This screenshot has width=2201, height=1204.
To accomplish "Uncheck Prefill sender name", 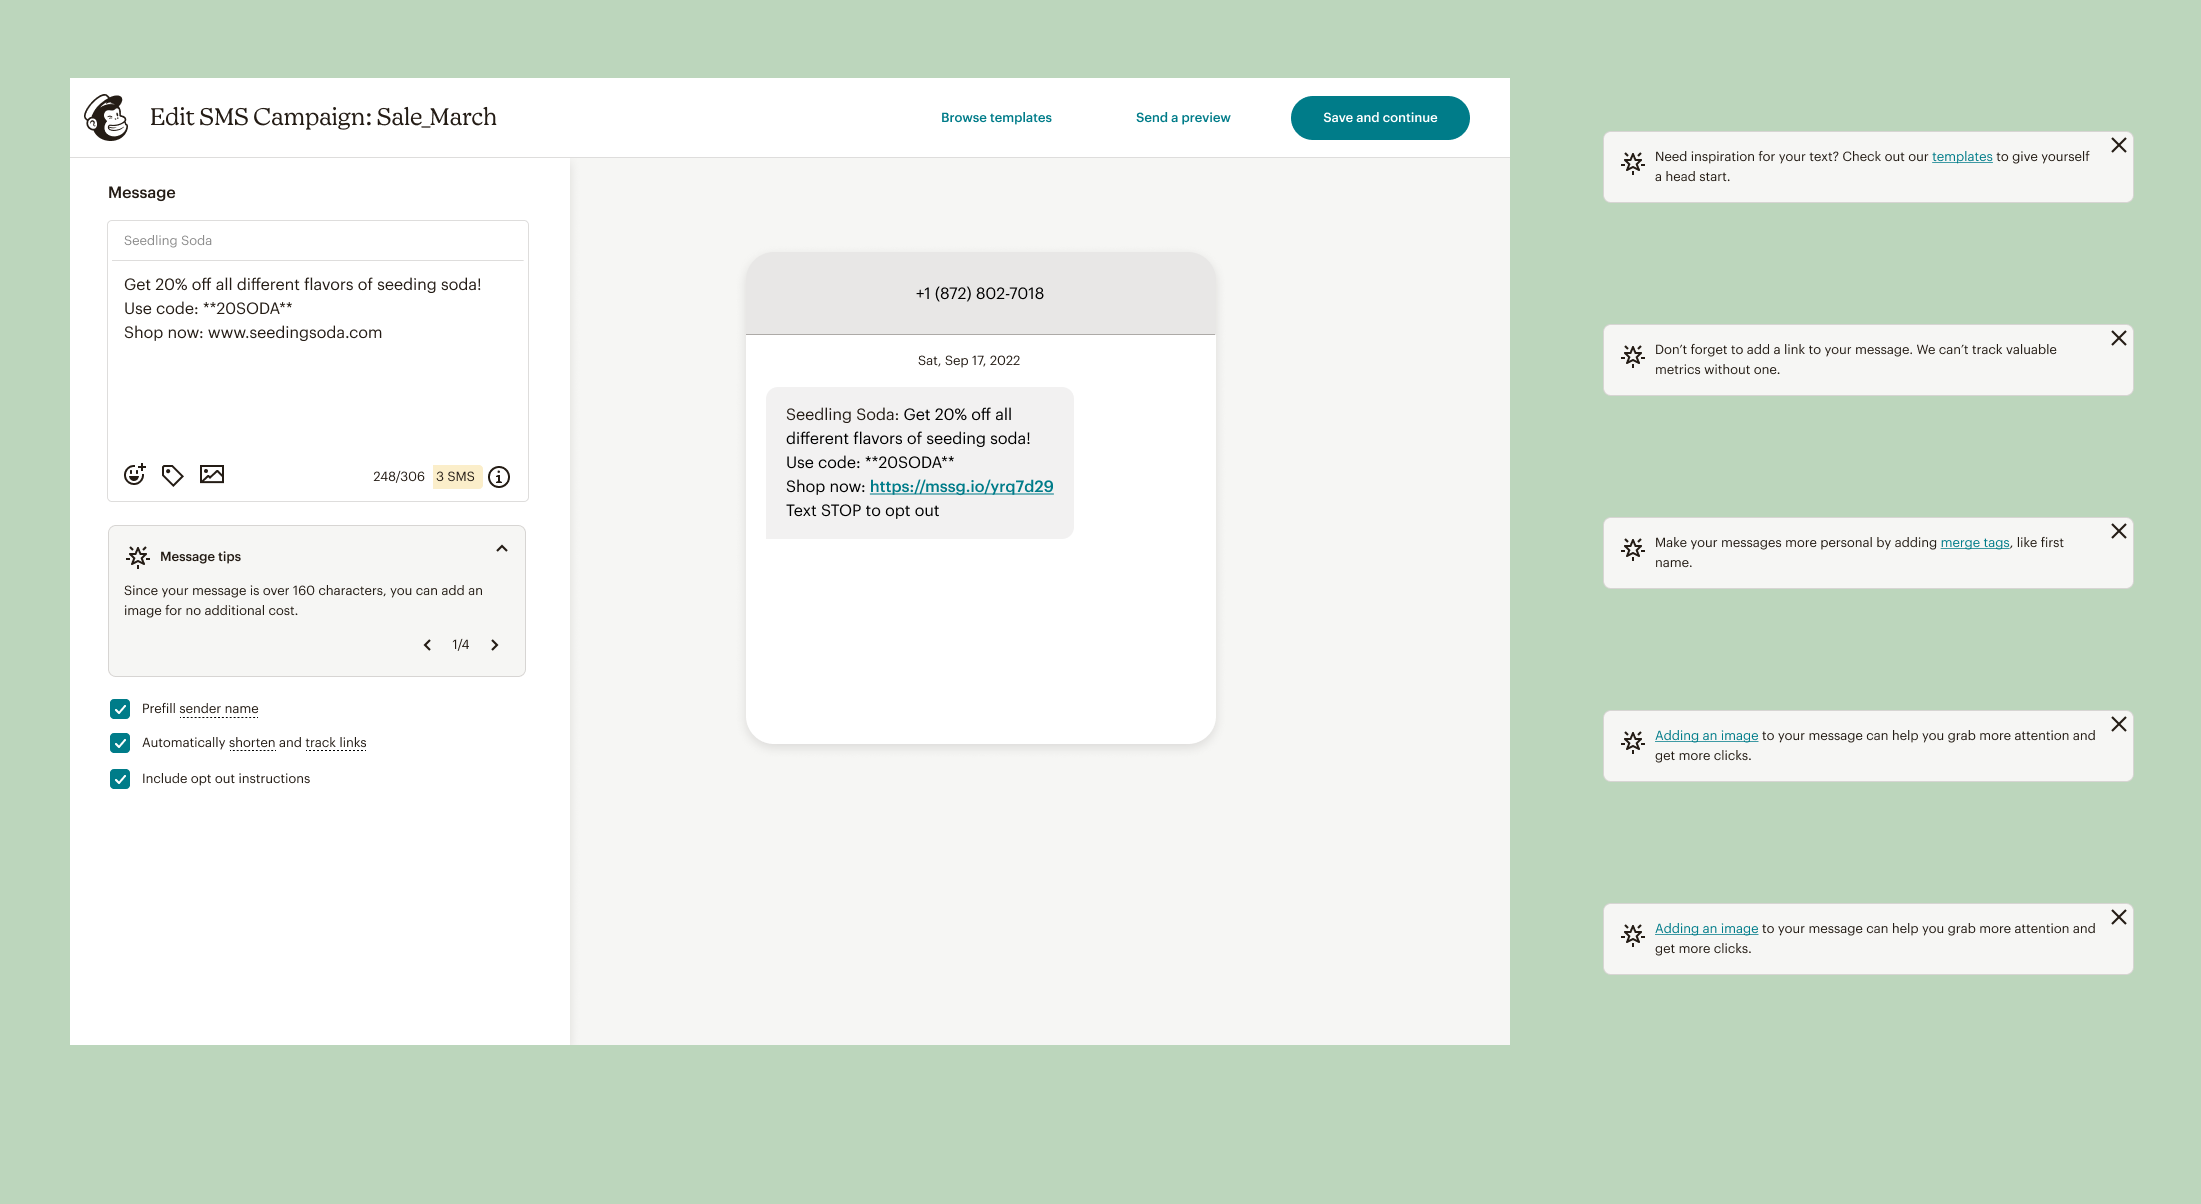I will point(120,709).
